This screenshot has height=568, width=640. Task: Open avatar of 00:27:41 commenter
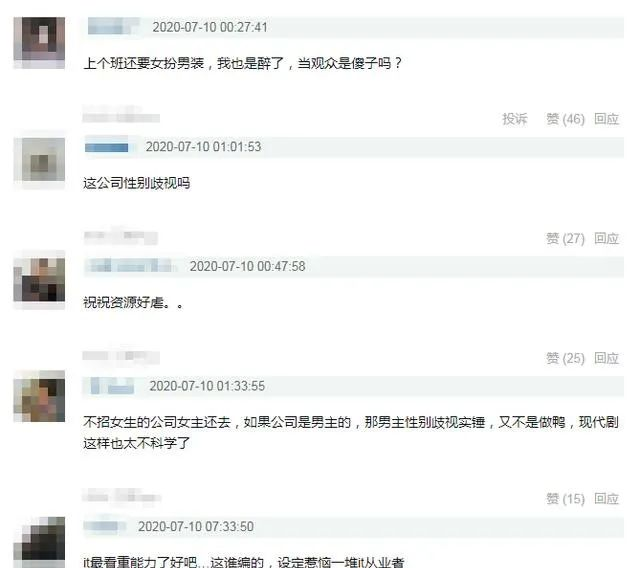click(x=39, y=42)
